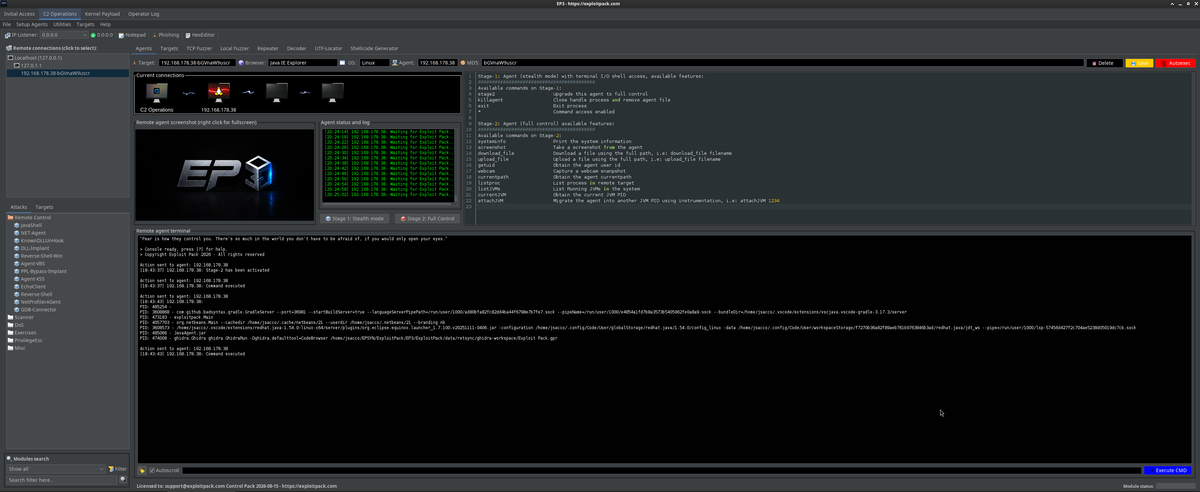Open the File menu
The image size is (1200, 492).
tap(6, 24)
